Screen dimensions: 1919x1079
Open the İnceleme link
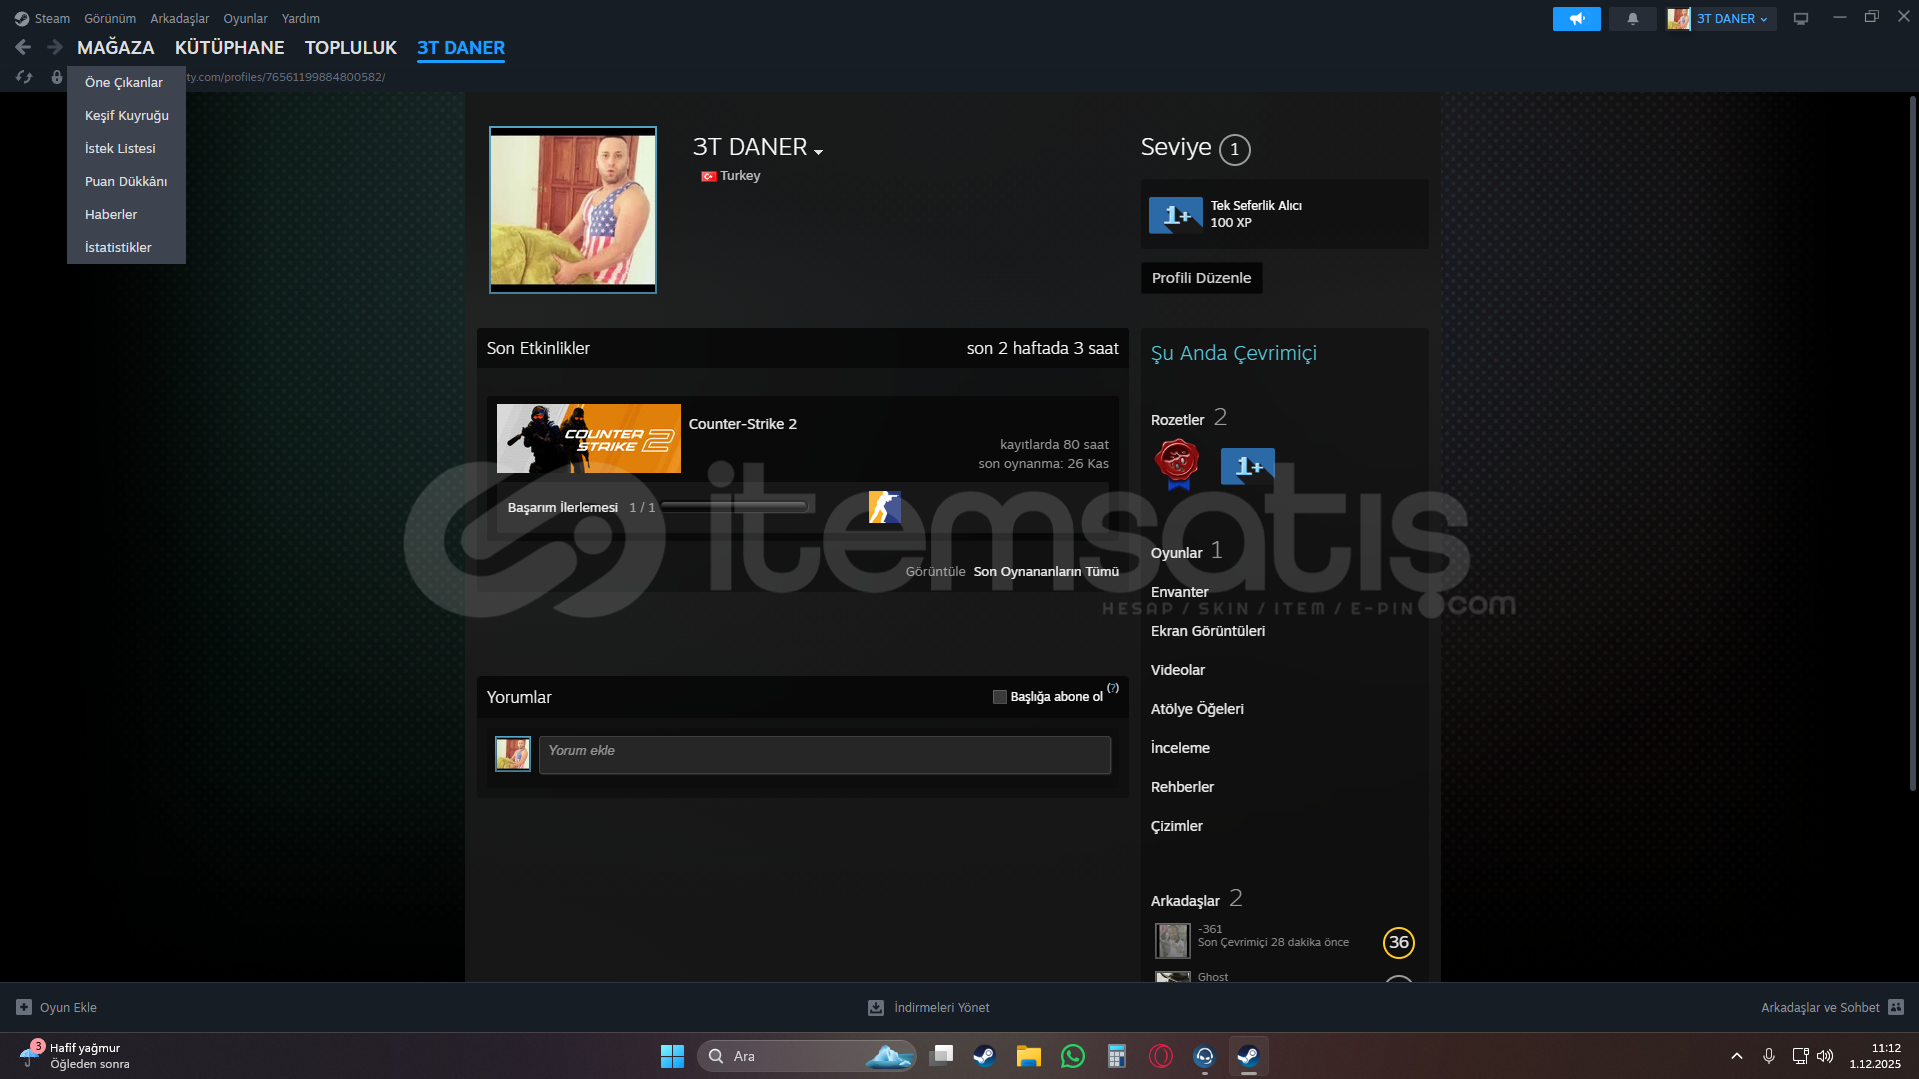[x=1180, y=748]
